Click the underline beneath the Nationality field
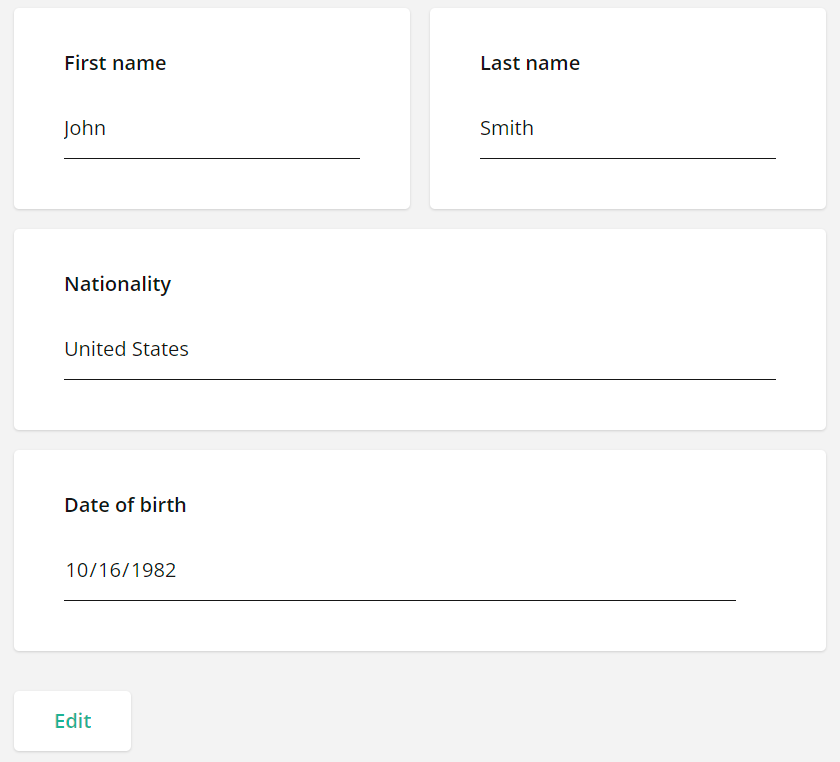 pos(420,378)
